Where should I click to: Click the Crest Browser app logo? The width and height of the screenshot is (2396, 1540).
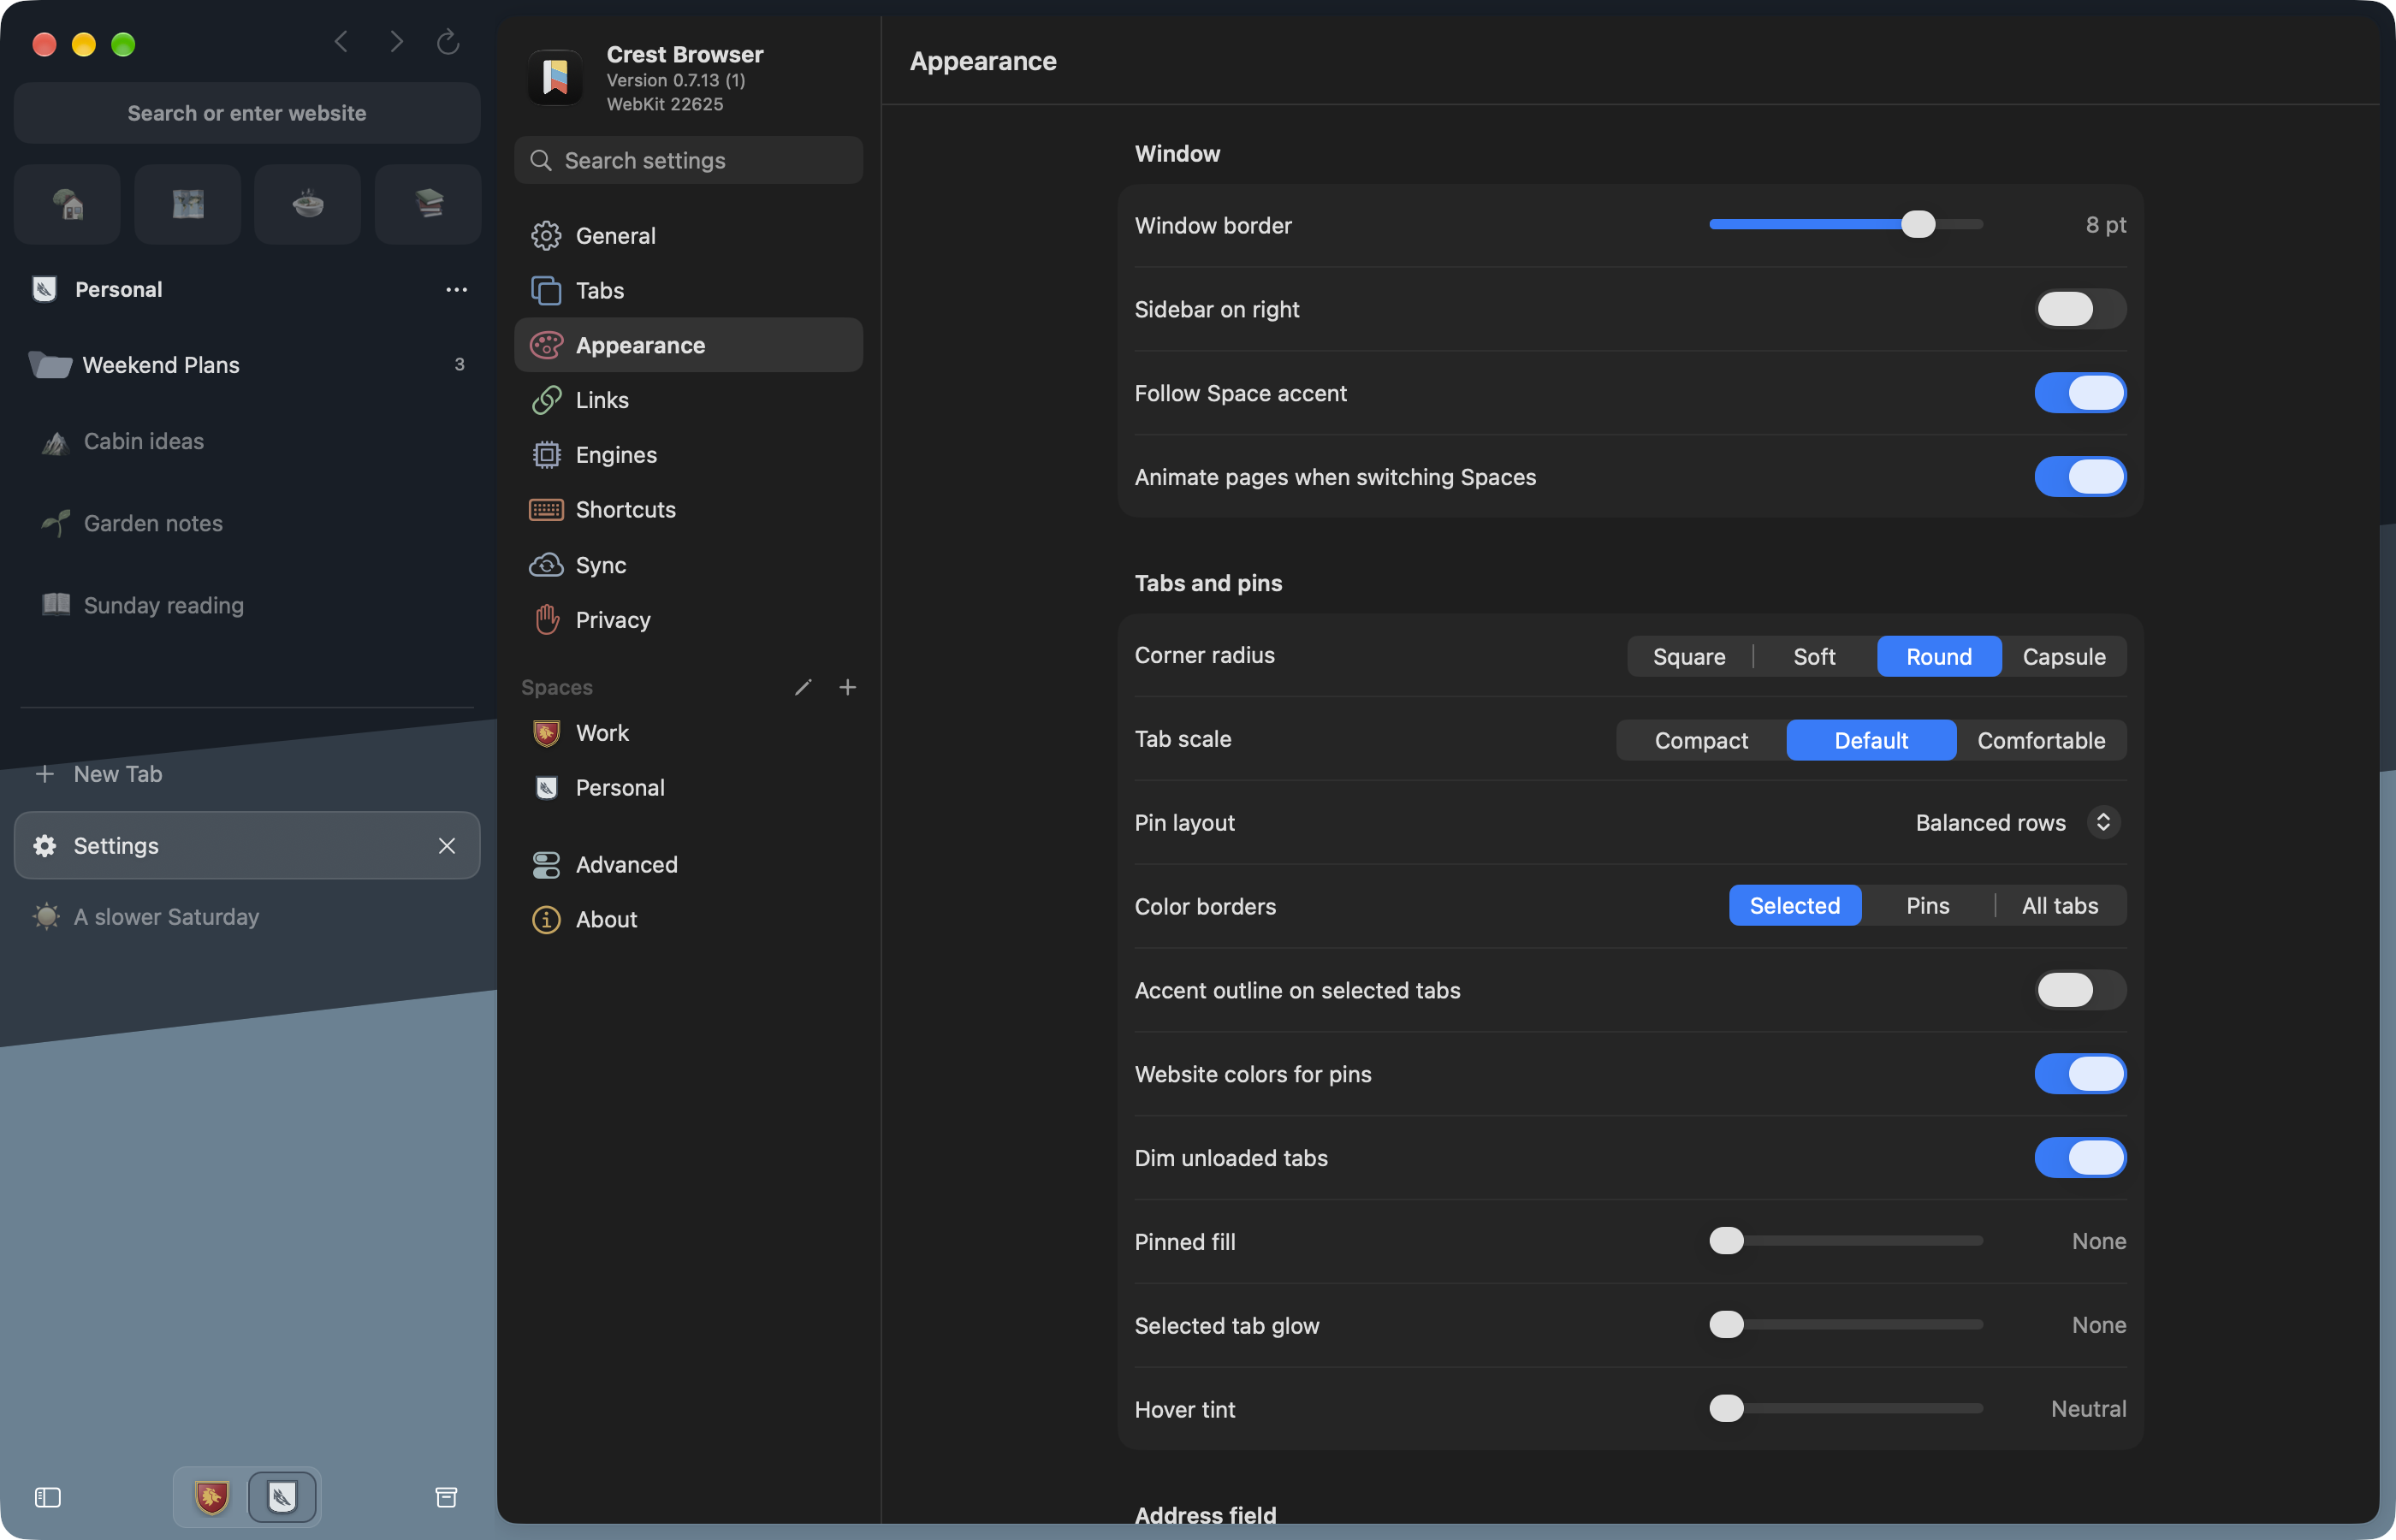point(555,78)
